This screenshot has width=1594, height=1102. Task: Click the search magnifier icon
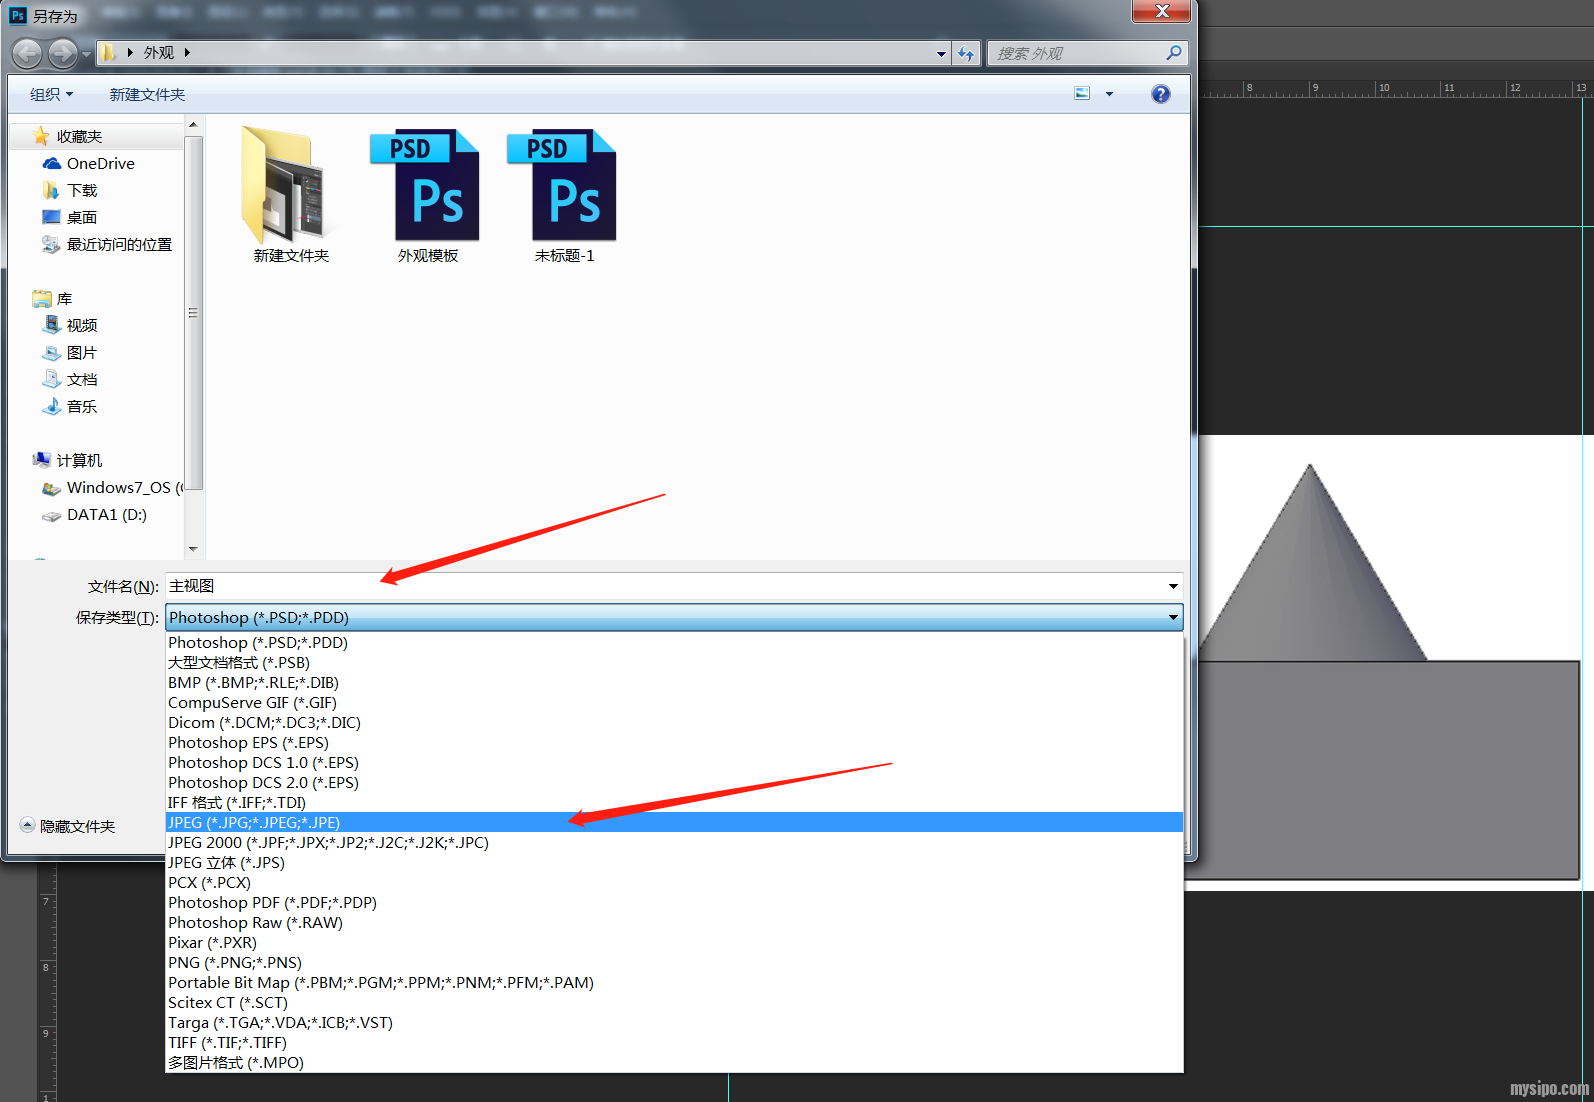tap(1174, 53)
